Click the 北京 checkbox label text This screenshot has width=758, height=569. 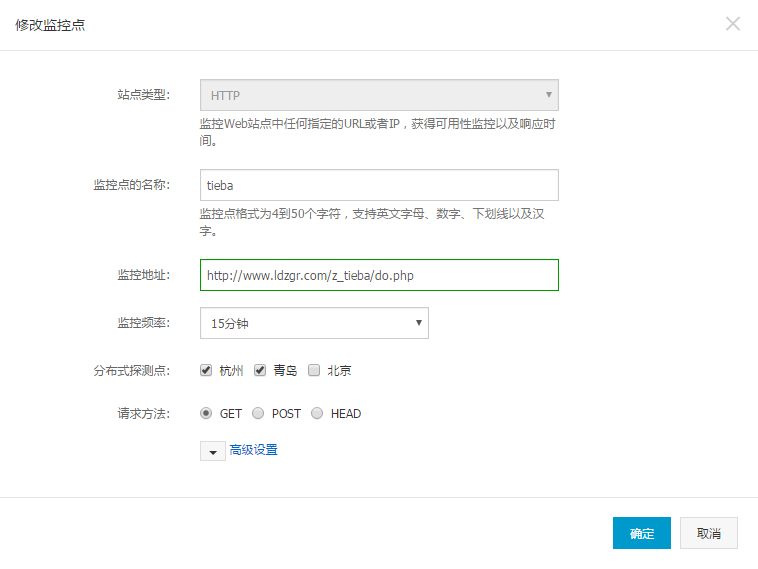coord(339,371)
